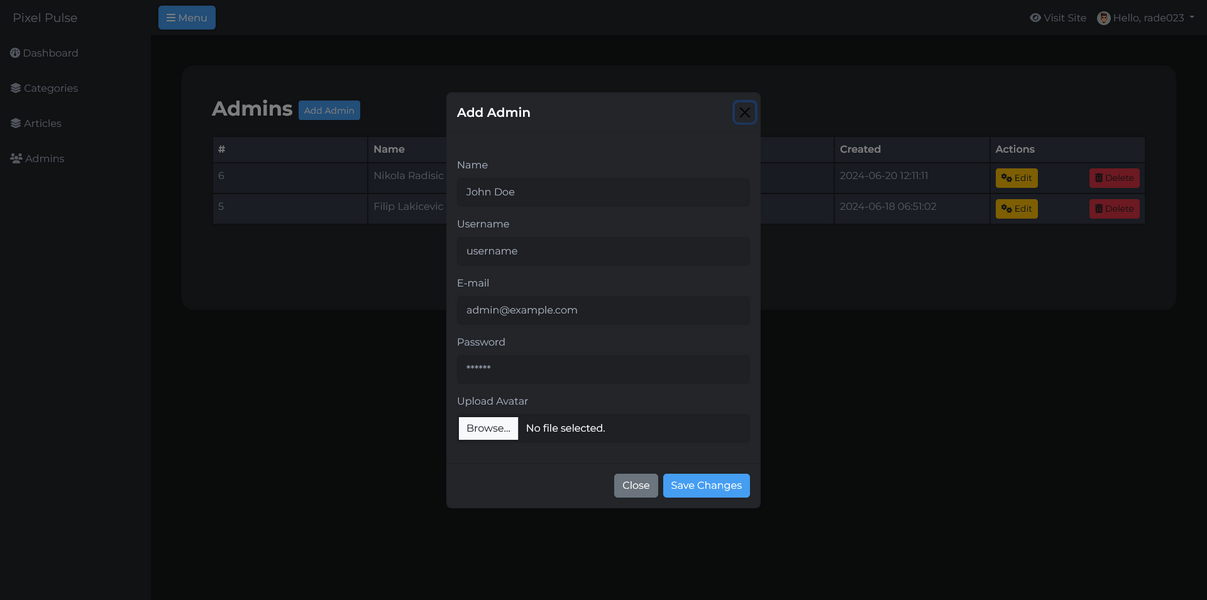Click the Password input field

(x=603, y=369)
